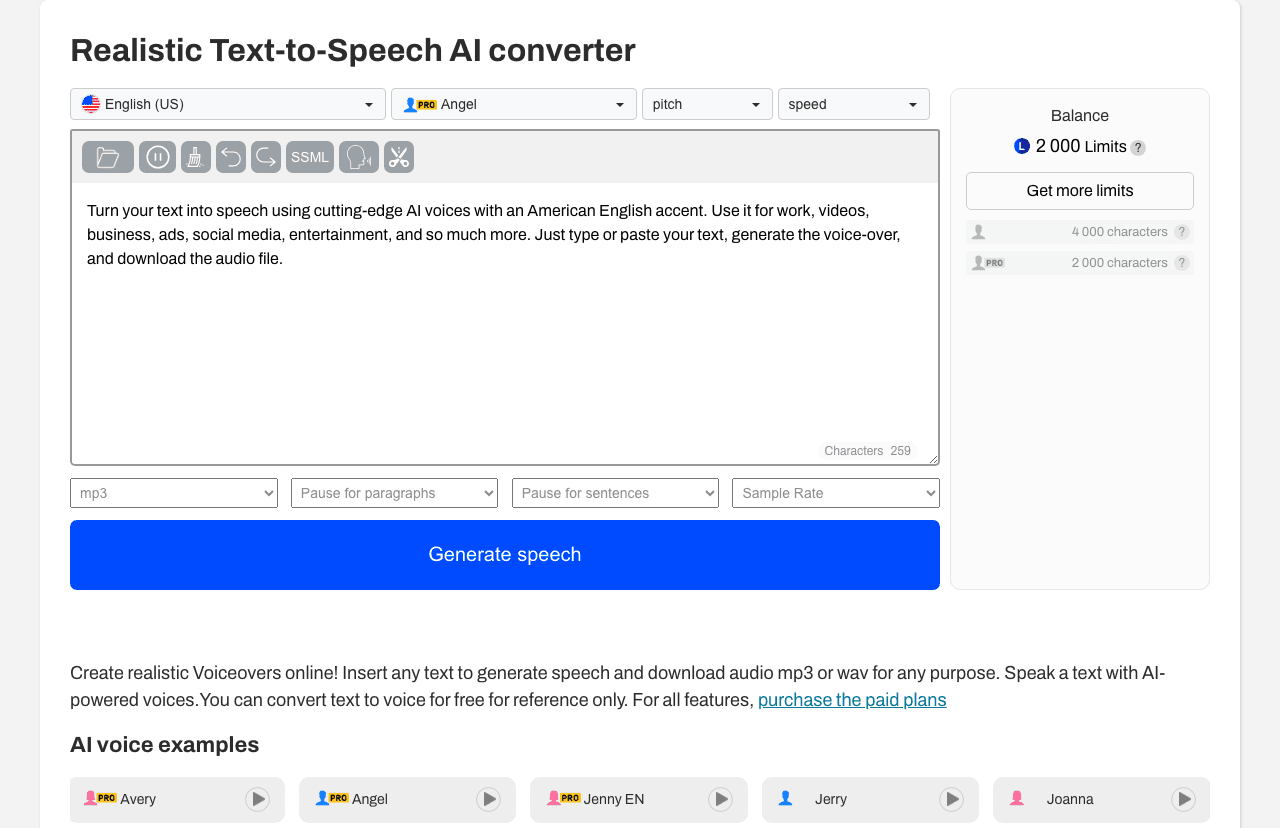Play the Jerry voice sample
Screen dimensions: 1280x828
click(951, 799)
